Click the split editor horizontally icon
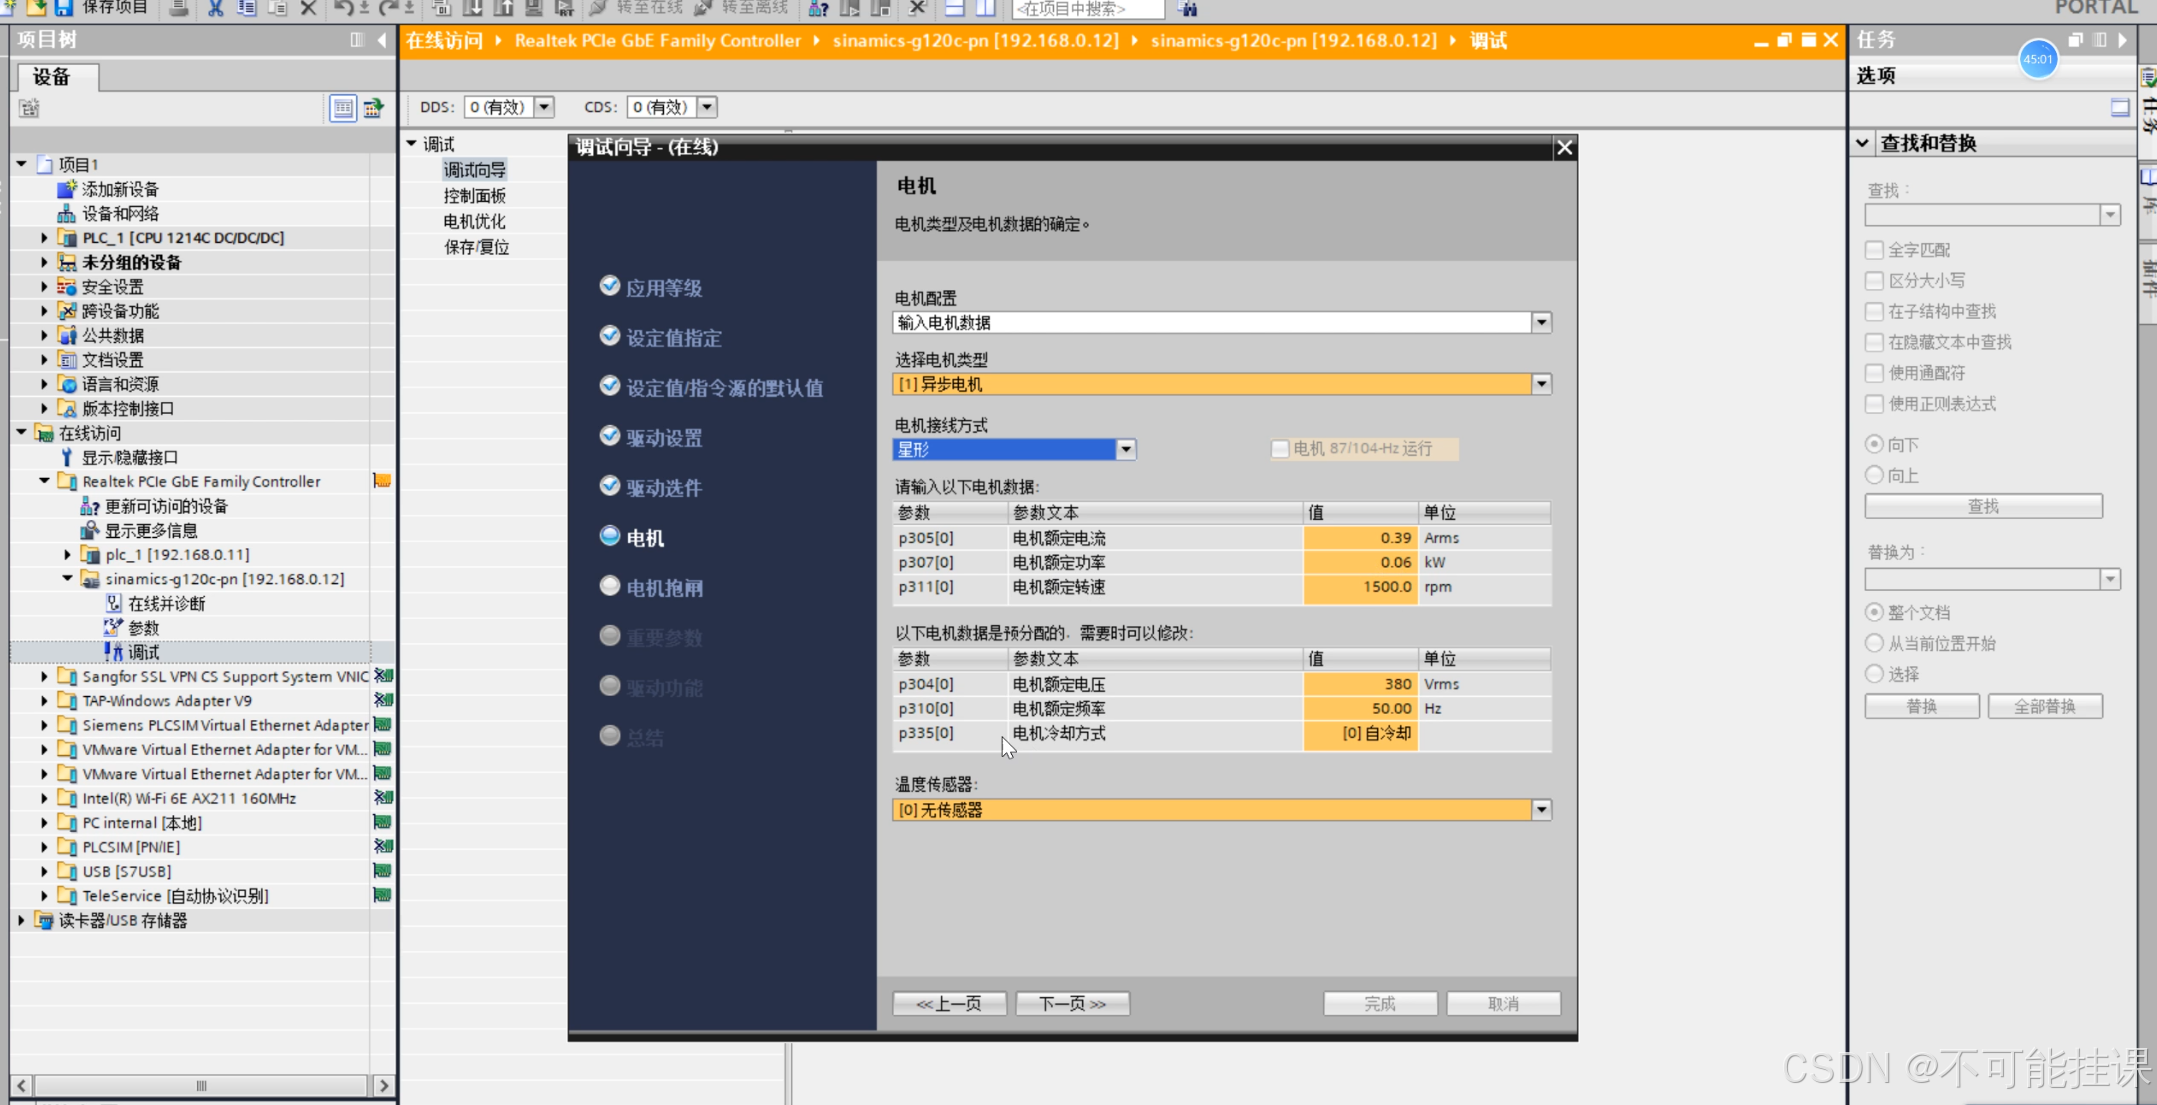Image resolution: width=2157 pixels, height=1105 pixels. click(955, 8)
